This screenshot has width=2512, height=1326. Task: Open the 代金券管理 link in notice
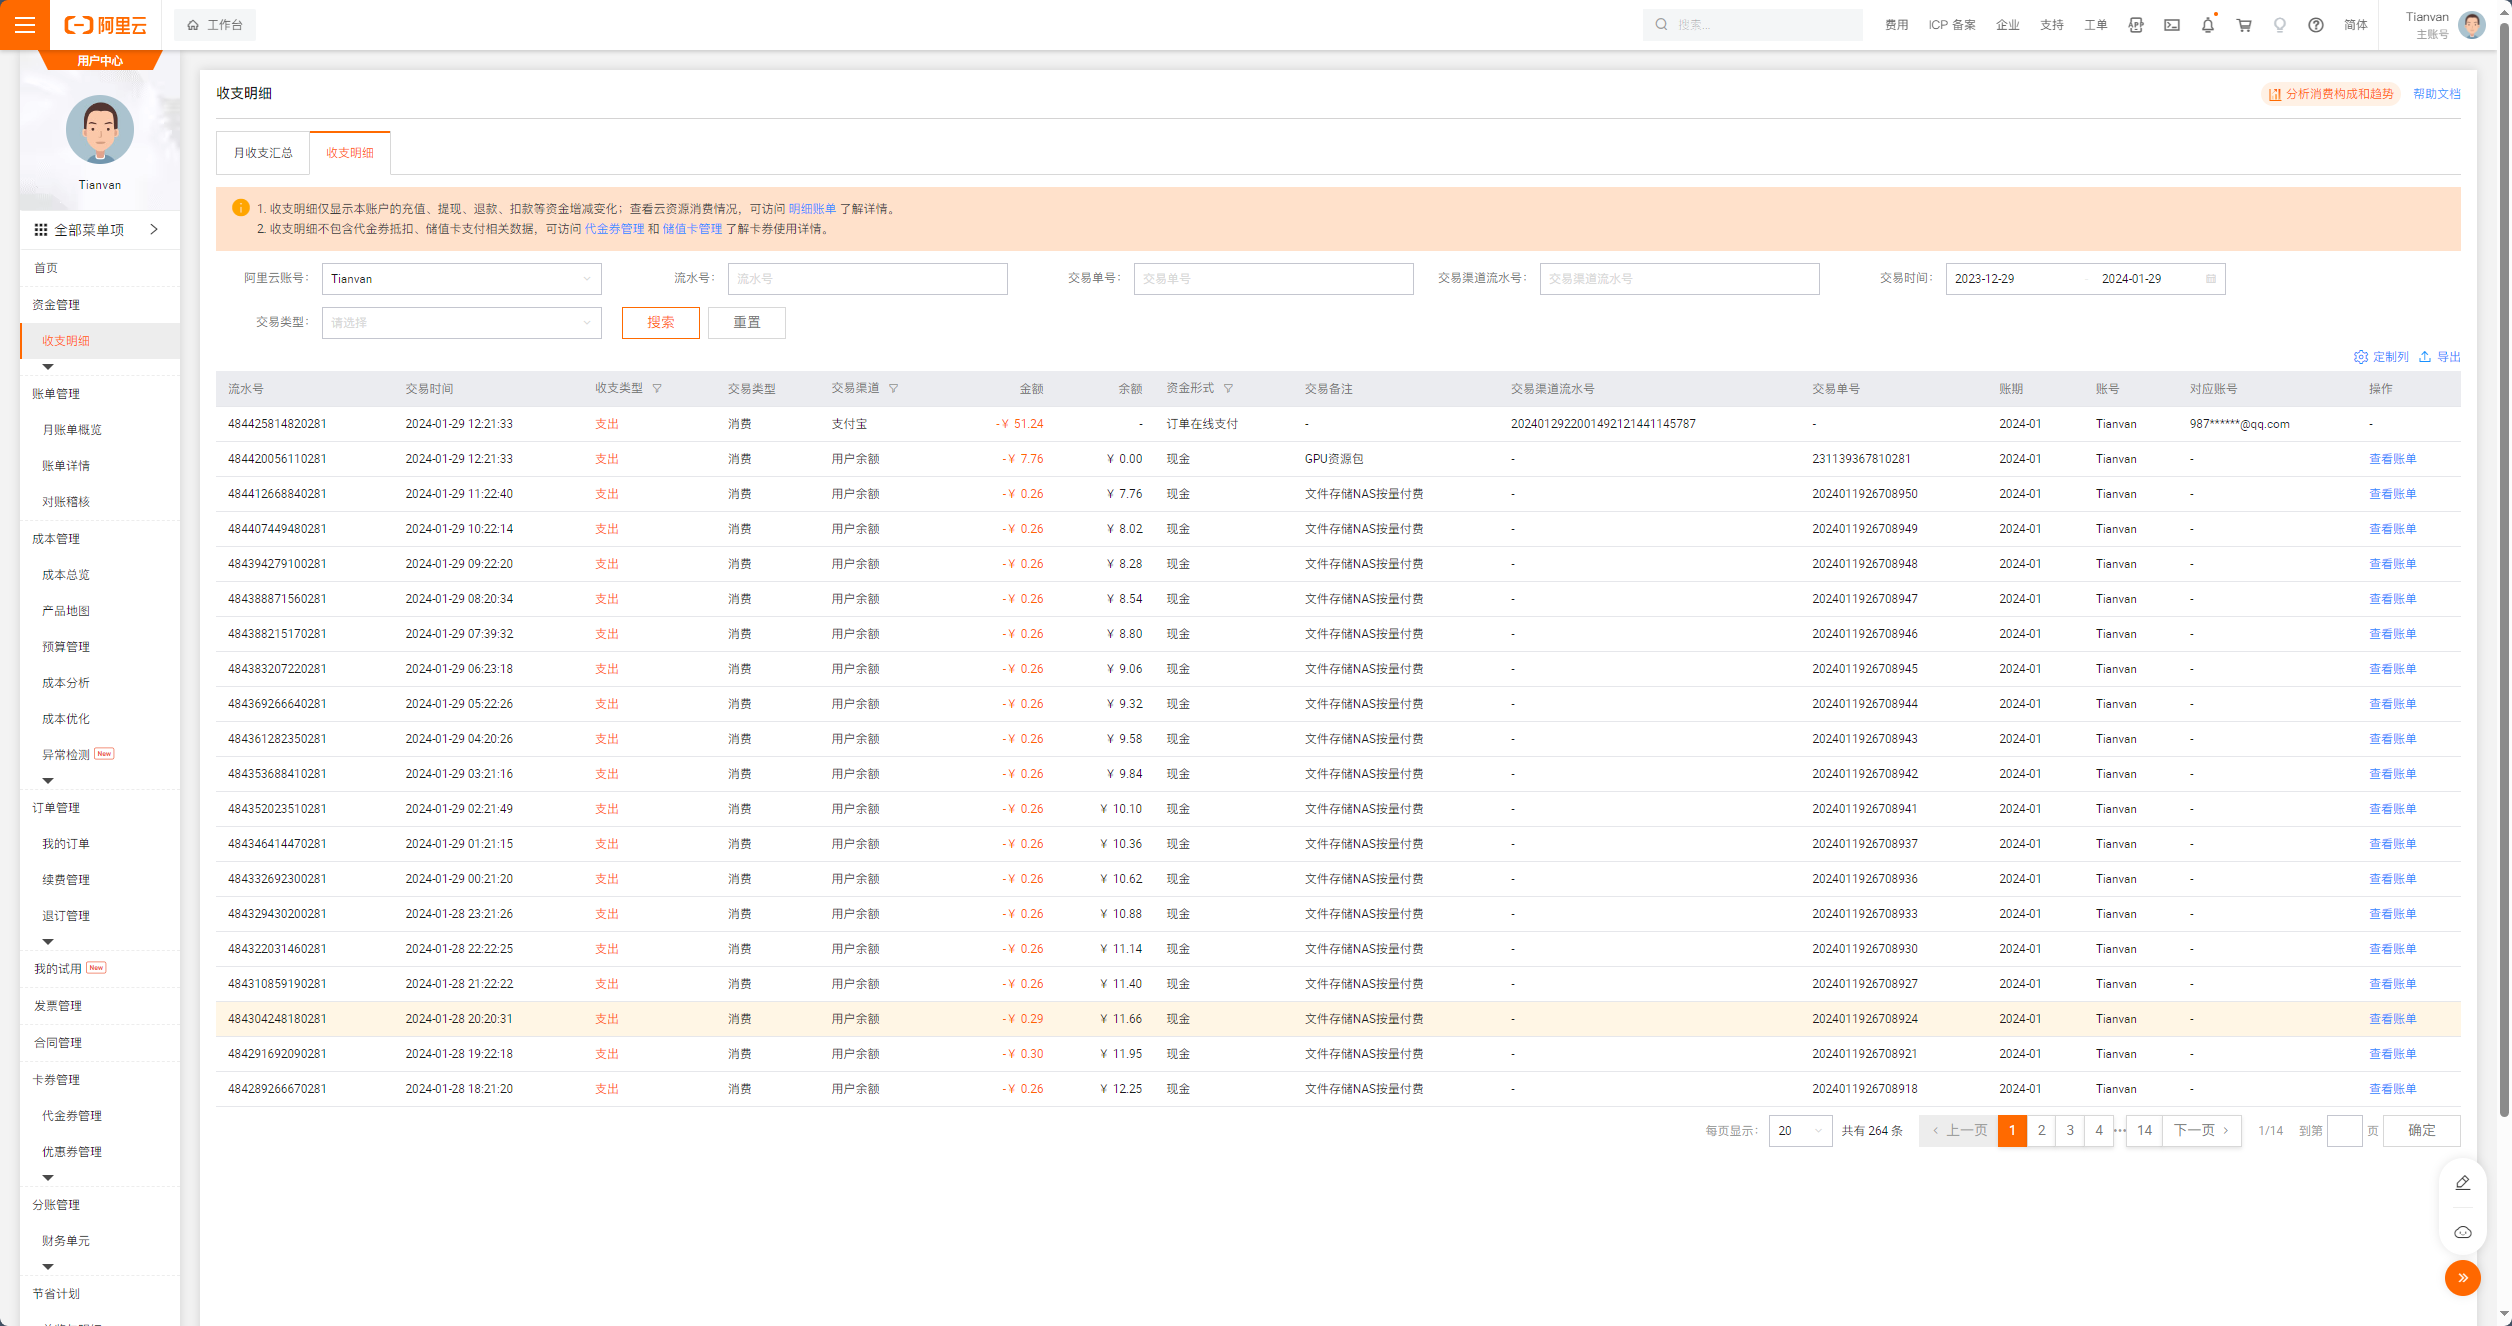pos(614,229)
